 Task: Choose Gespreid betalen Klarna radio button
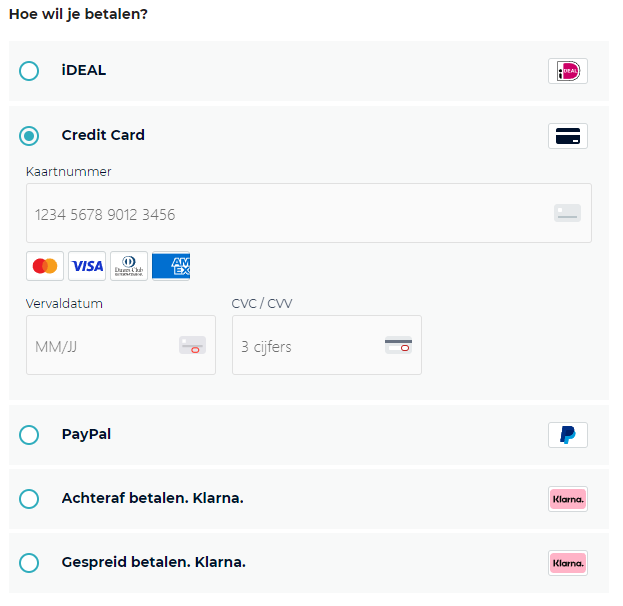29,563
